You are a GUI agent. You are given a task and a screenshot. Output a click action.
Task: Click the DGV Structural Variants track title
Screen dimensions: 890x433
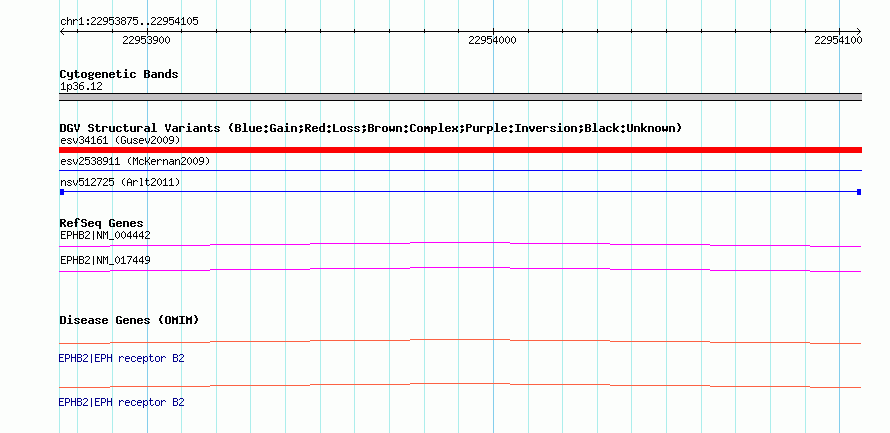pyautogui.click(x=371, y=128)
